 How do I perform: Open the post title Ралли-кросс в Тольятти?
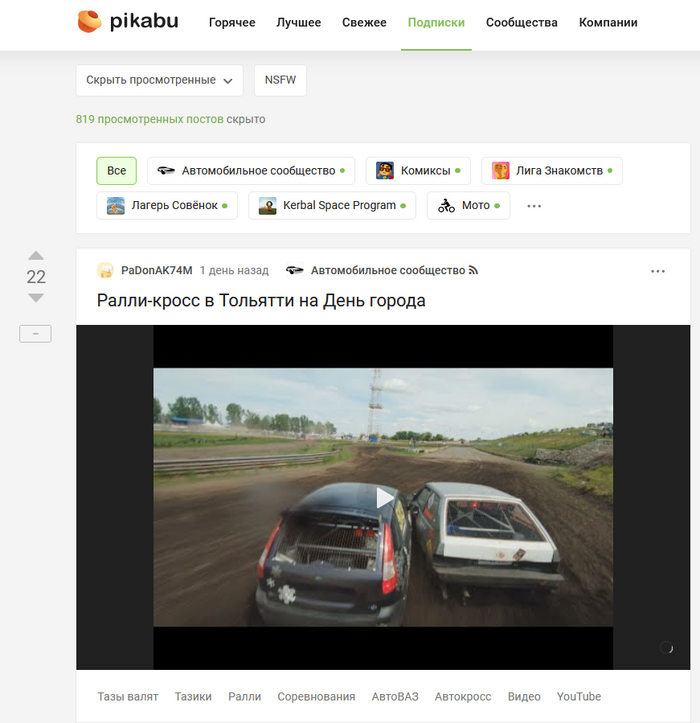point(261,300)
